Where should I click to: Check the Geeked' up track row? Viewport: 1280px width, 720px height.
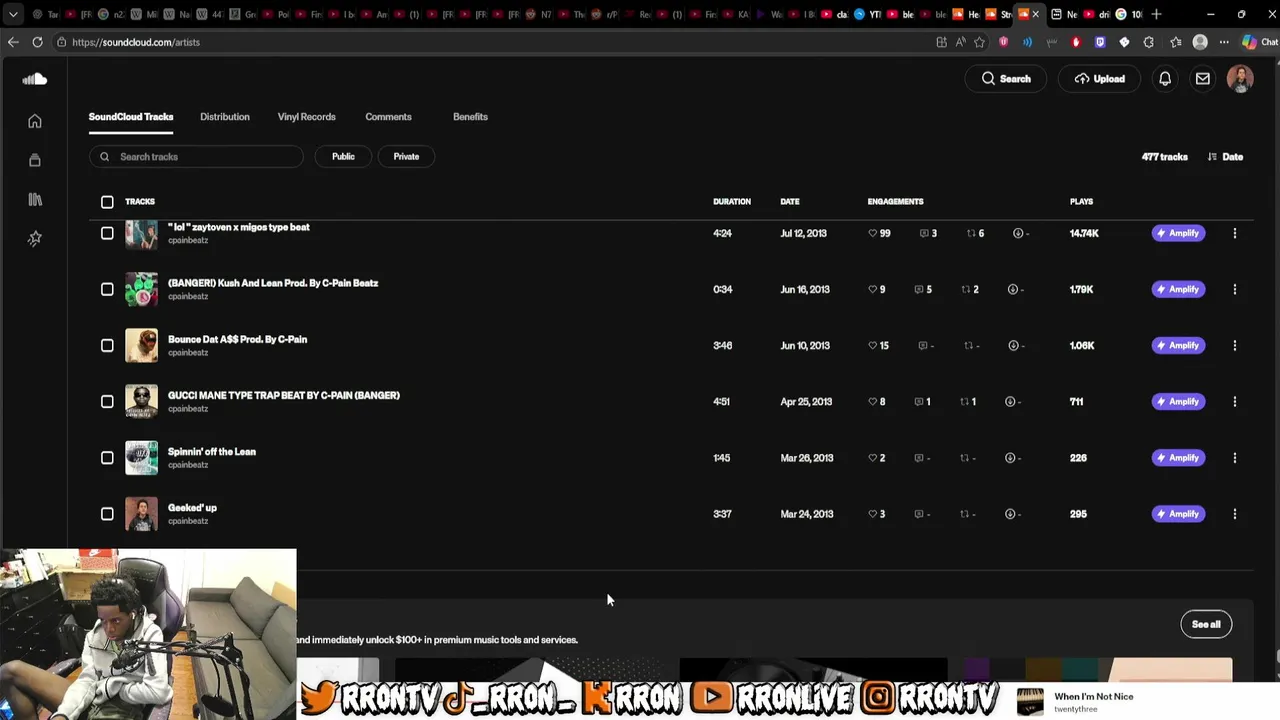[x=107, y=514]
